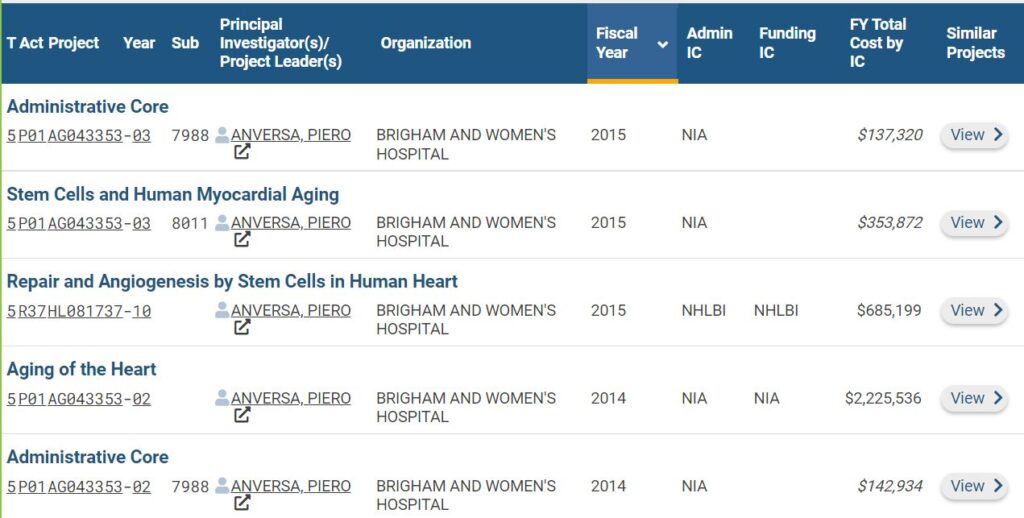Image resolution: width=1024 pixels, height=518 pixels.
Task: Click person icon in Aging of the Heart row
Action: pyautogui.click(x=222, y=398)
